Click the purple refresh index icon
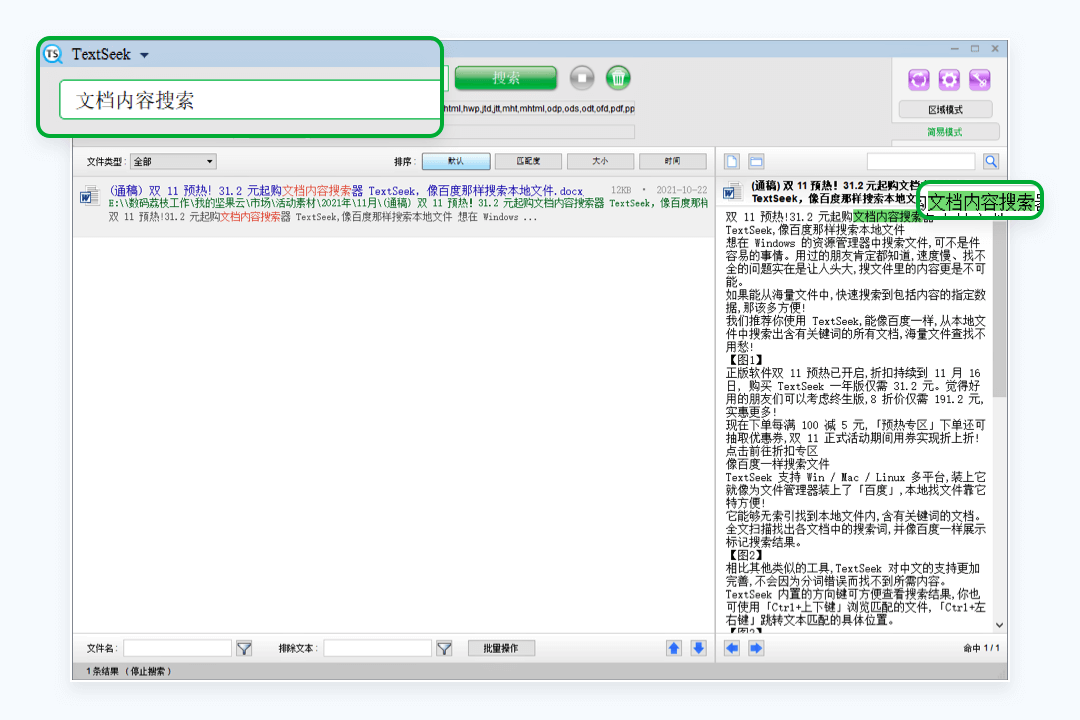The width and height of the screenshot is (1080, 720). [x=918, y=80]
